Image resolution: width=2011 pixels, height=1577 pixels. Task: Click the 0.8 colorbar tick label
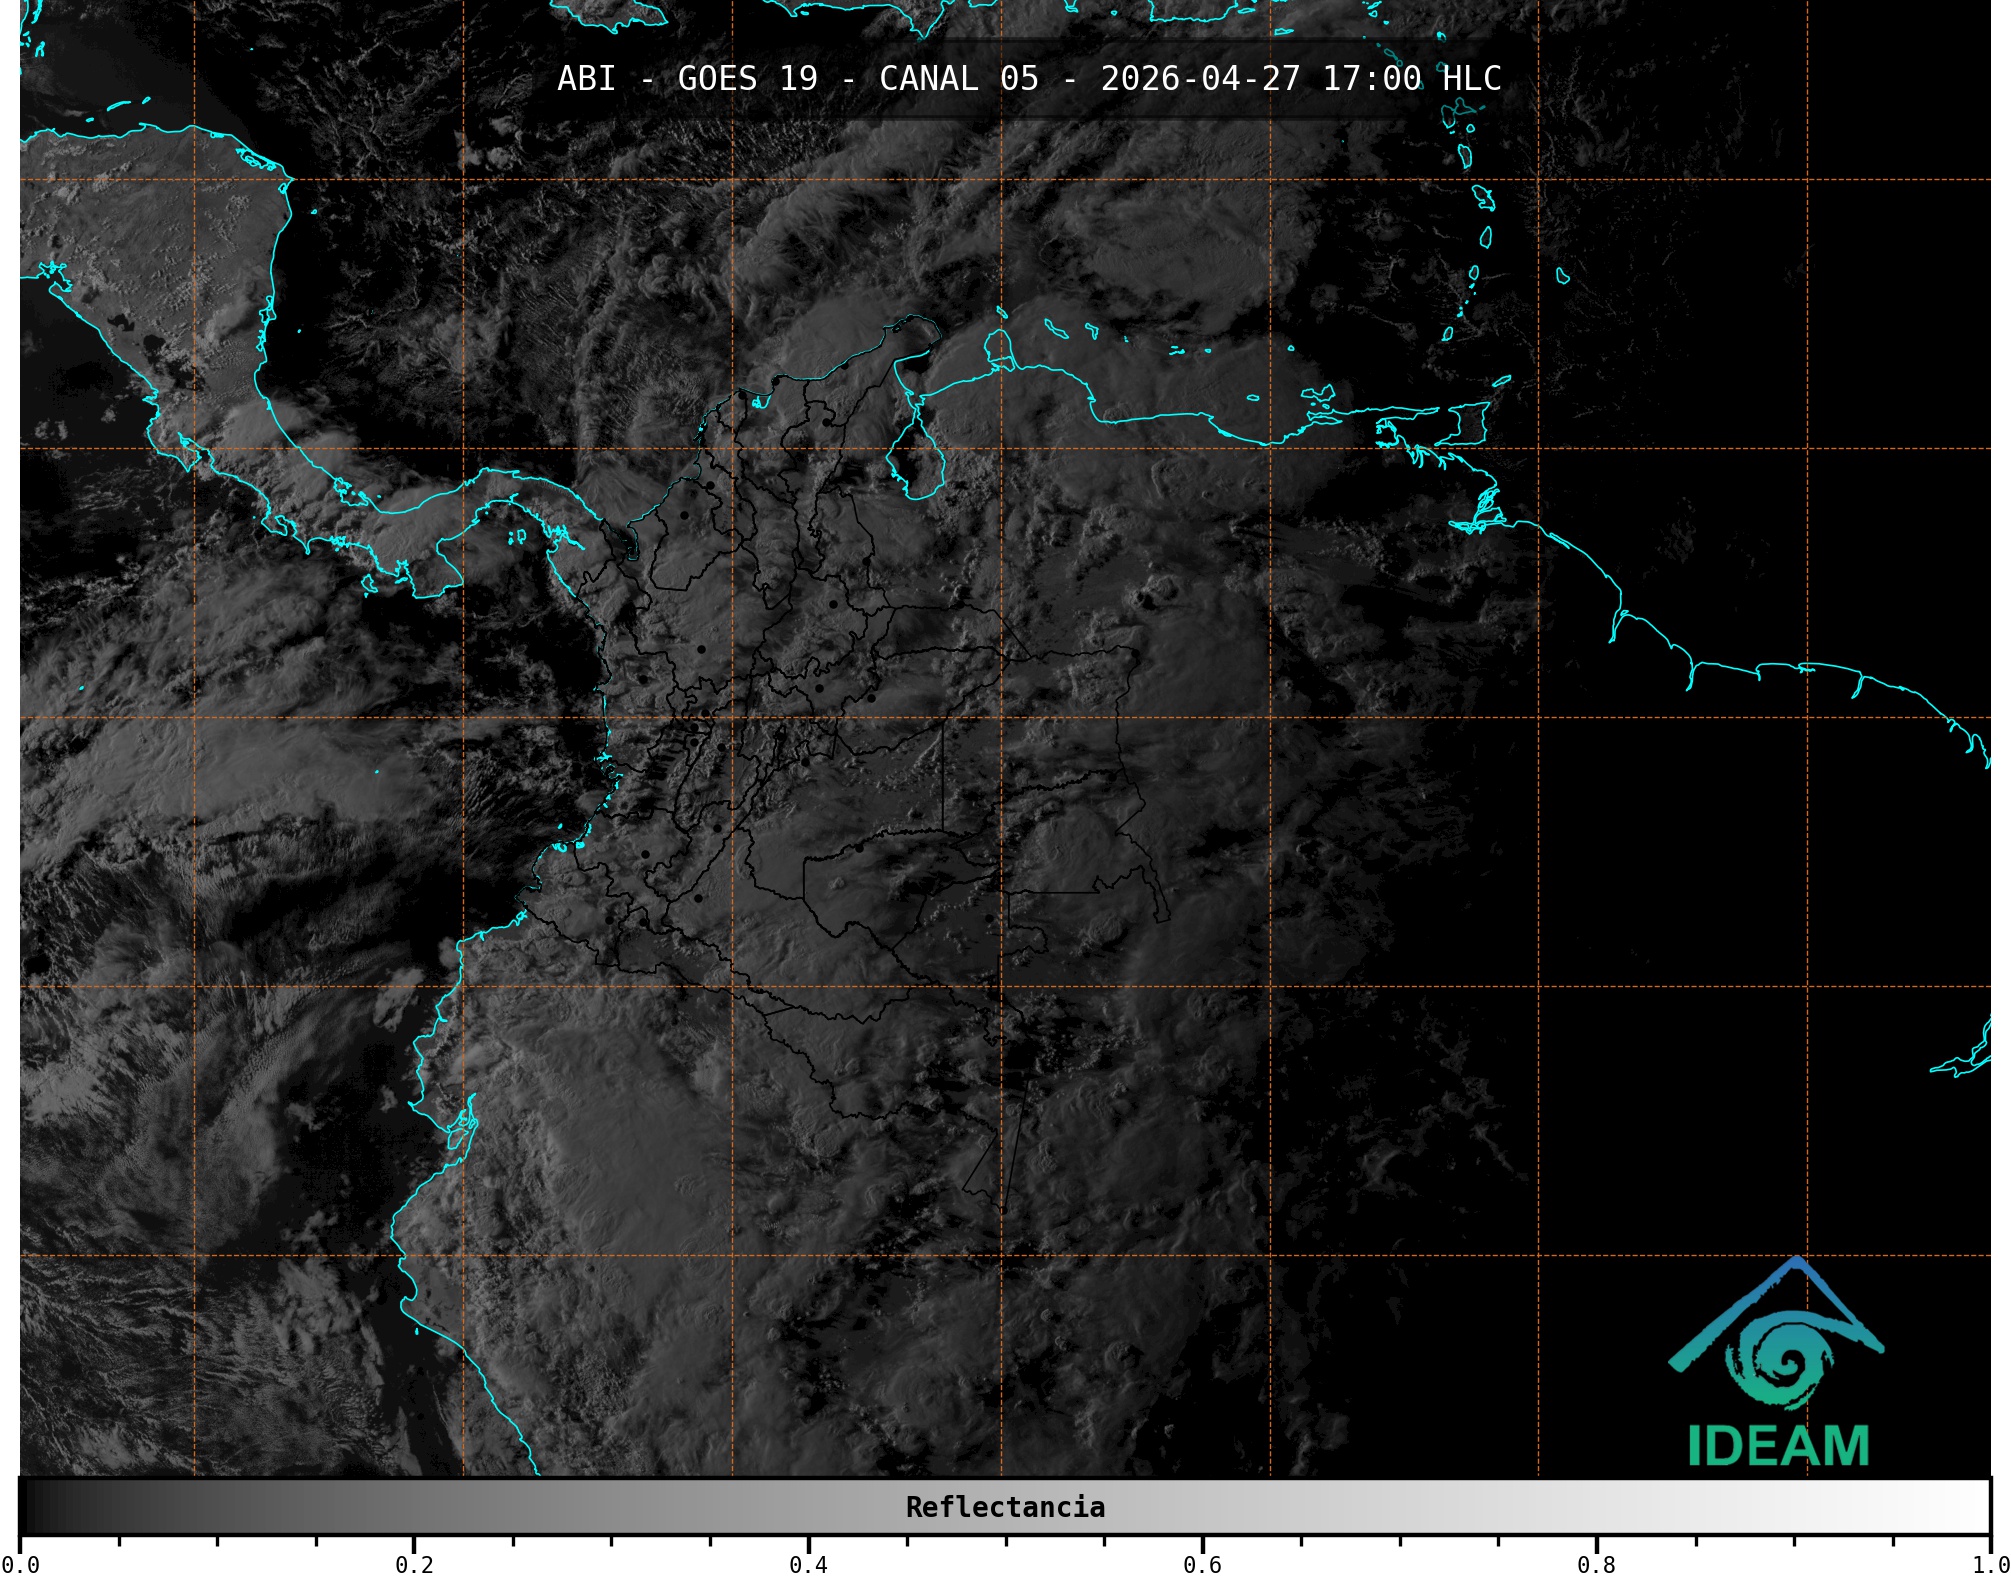point(1596,1564)
